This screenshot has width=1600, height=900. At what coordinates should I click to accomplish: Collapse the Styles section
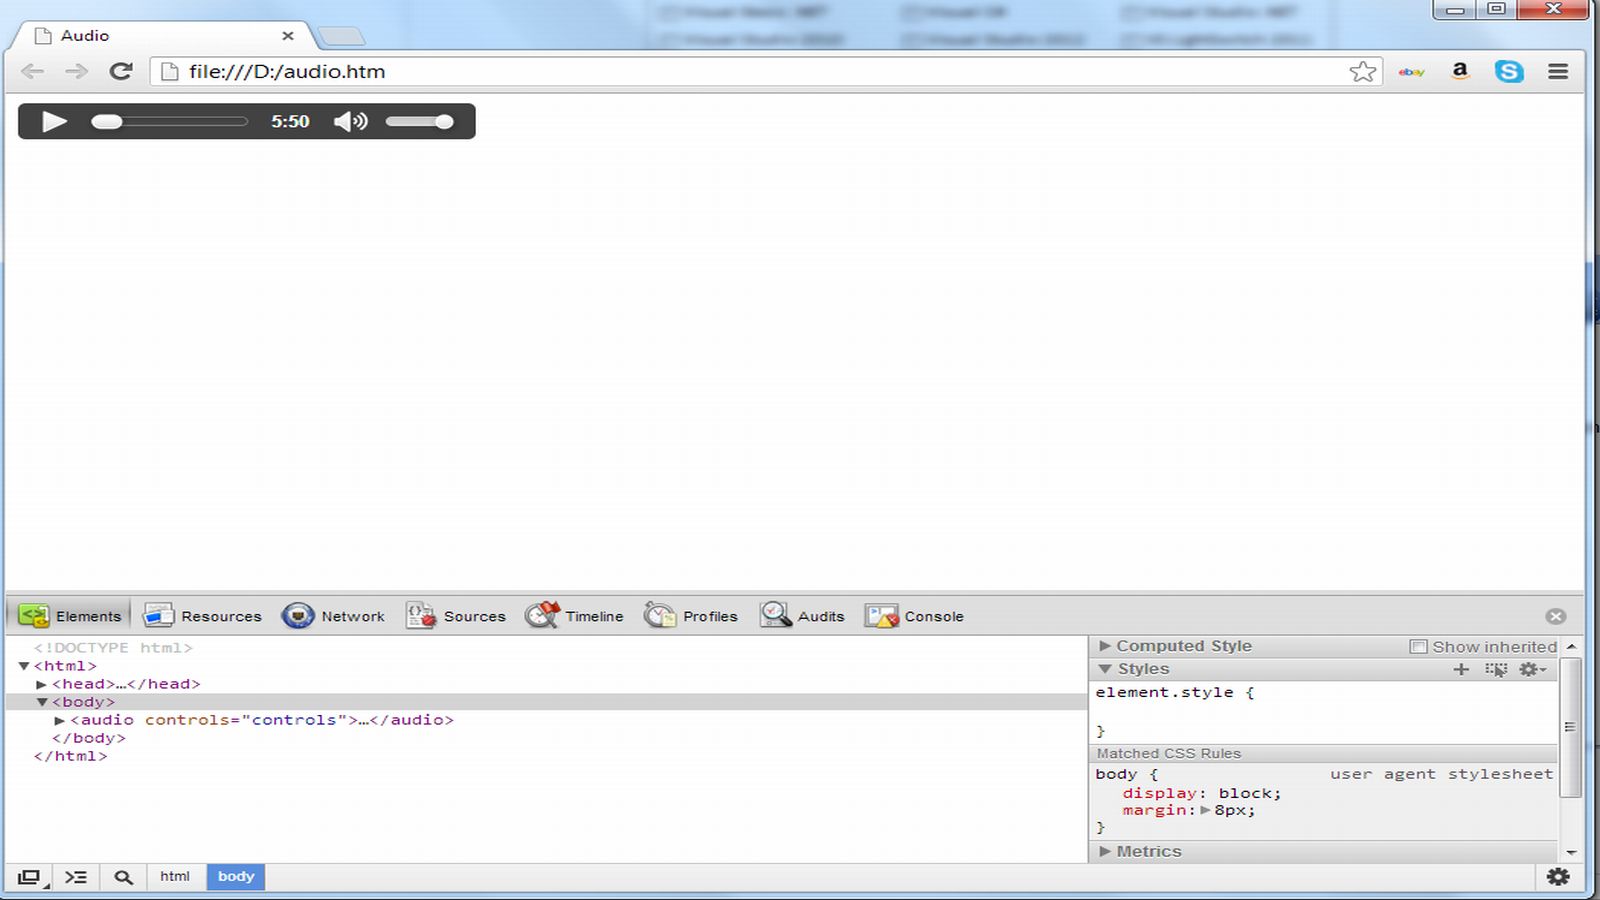click(x=1105, y=669)
